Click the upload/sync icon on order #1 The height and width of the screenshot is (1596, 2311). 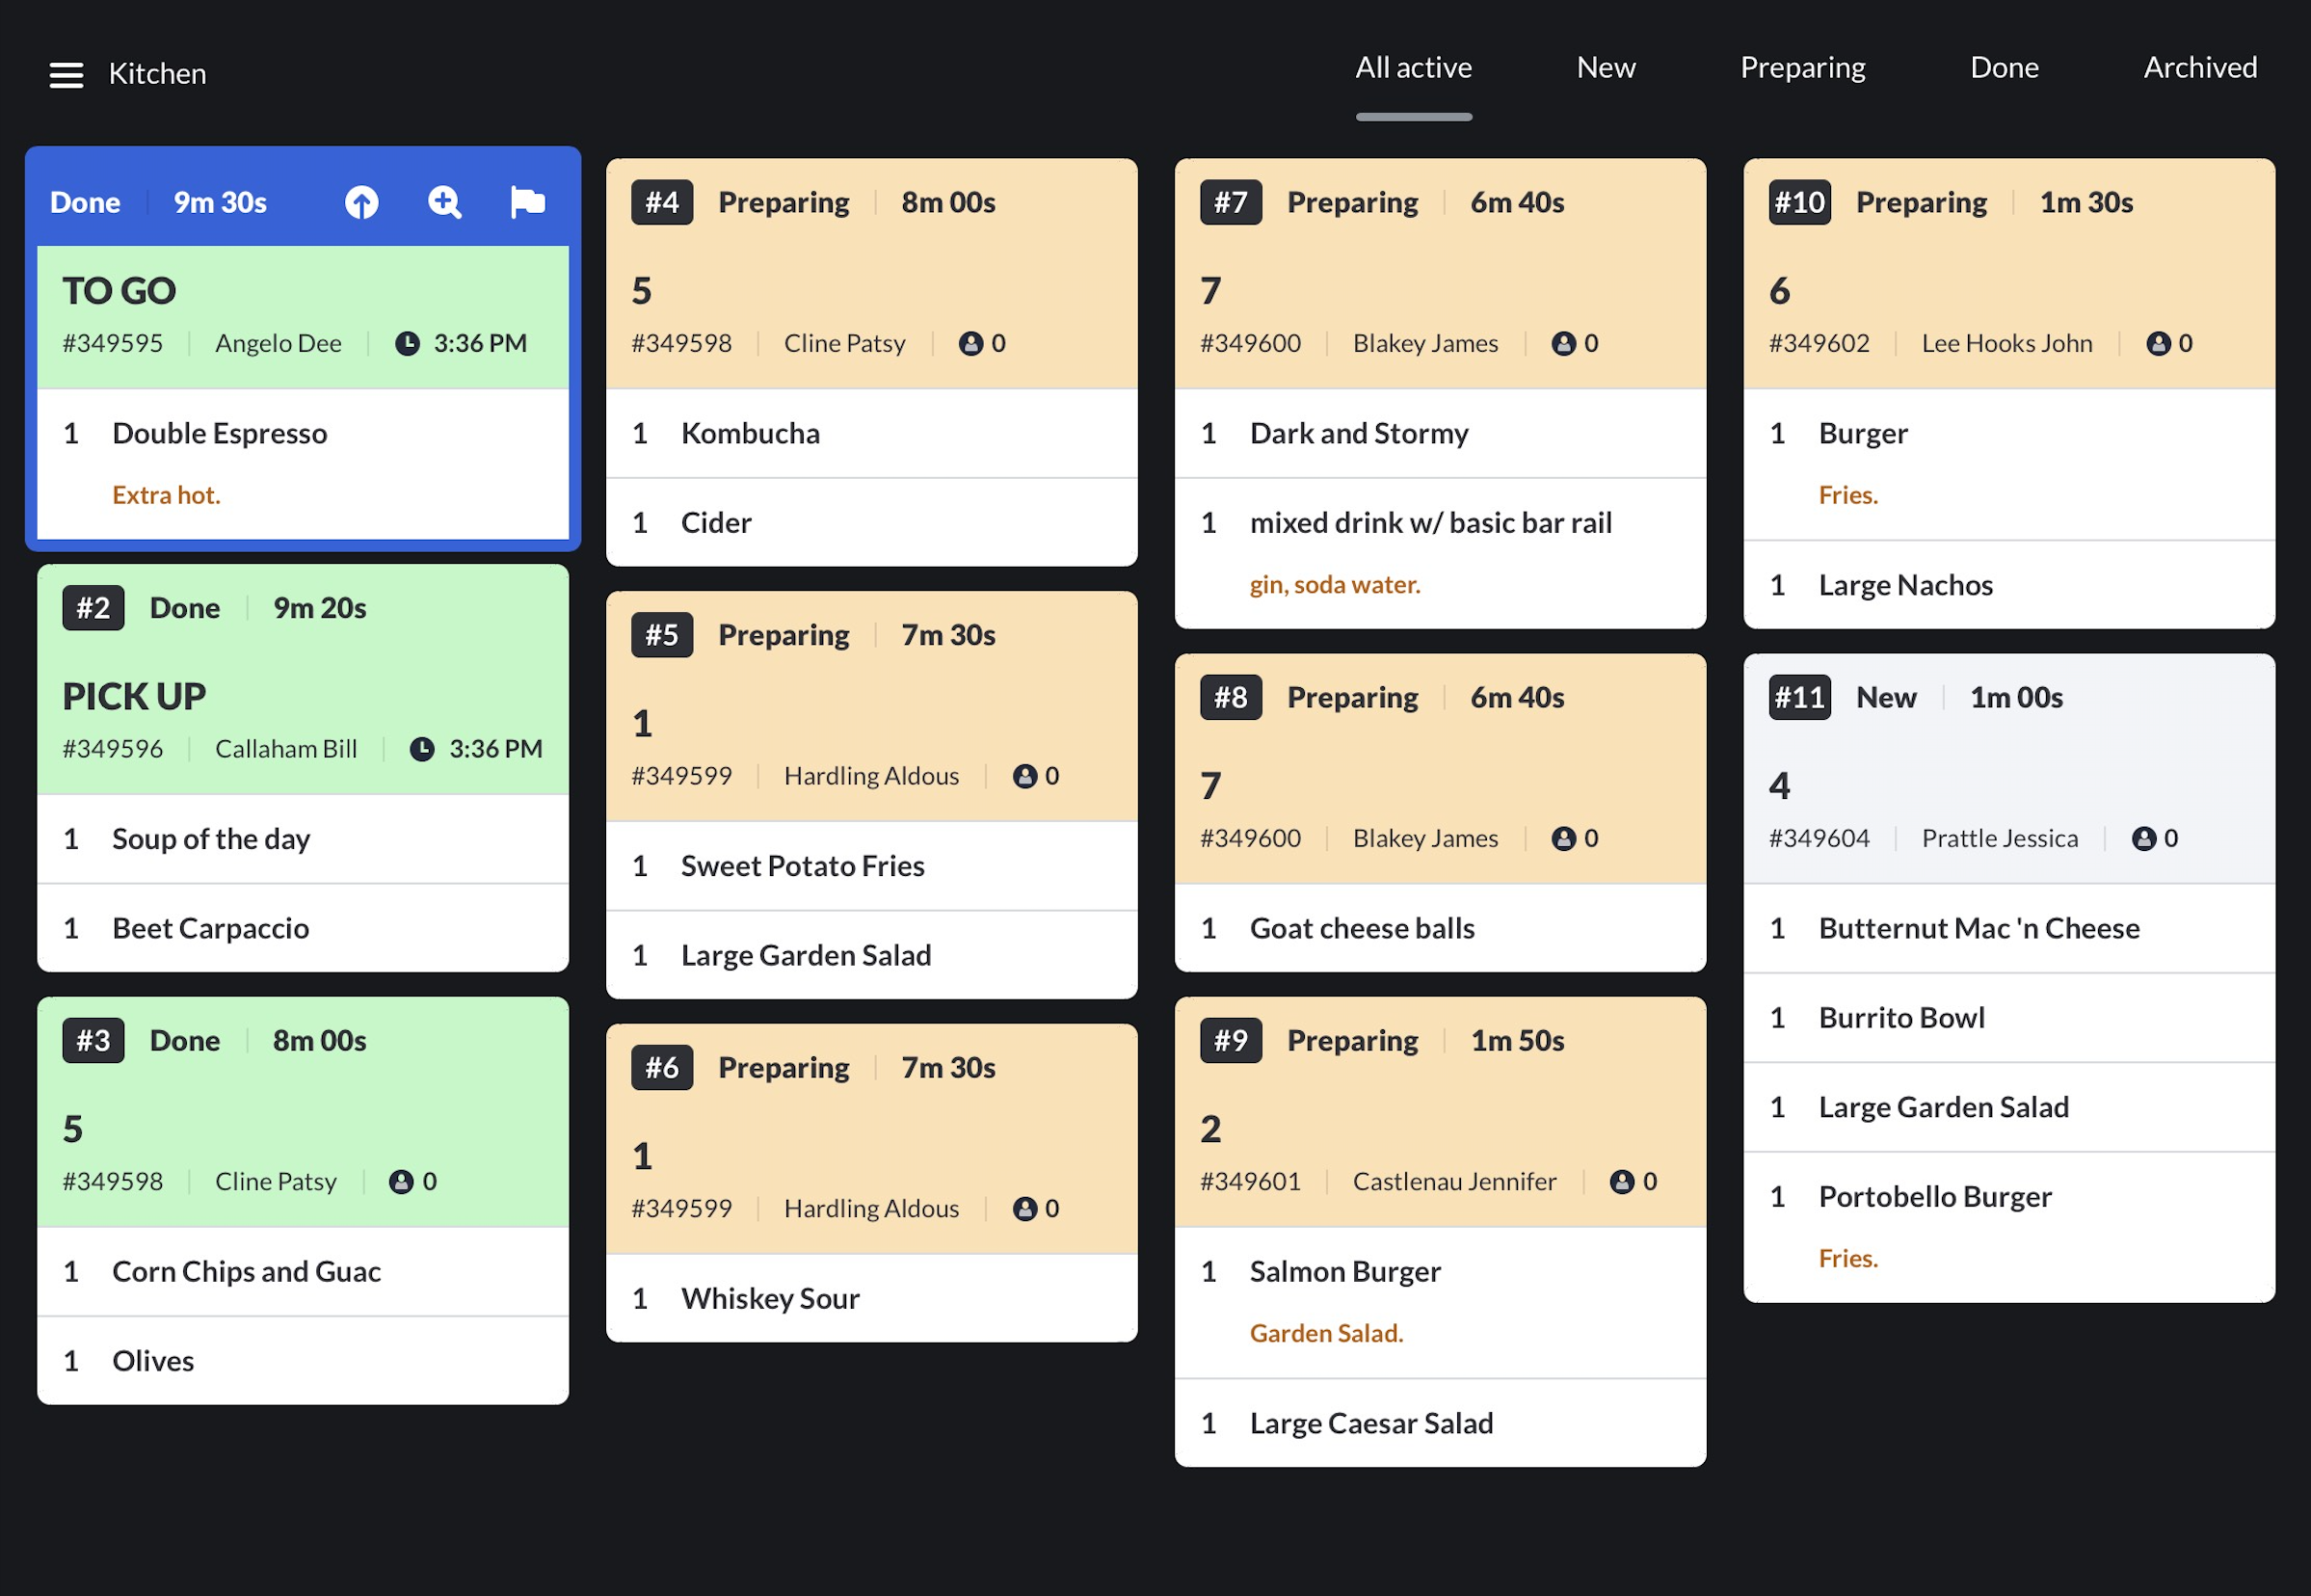point(361,200)
